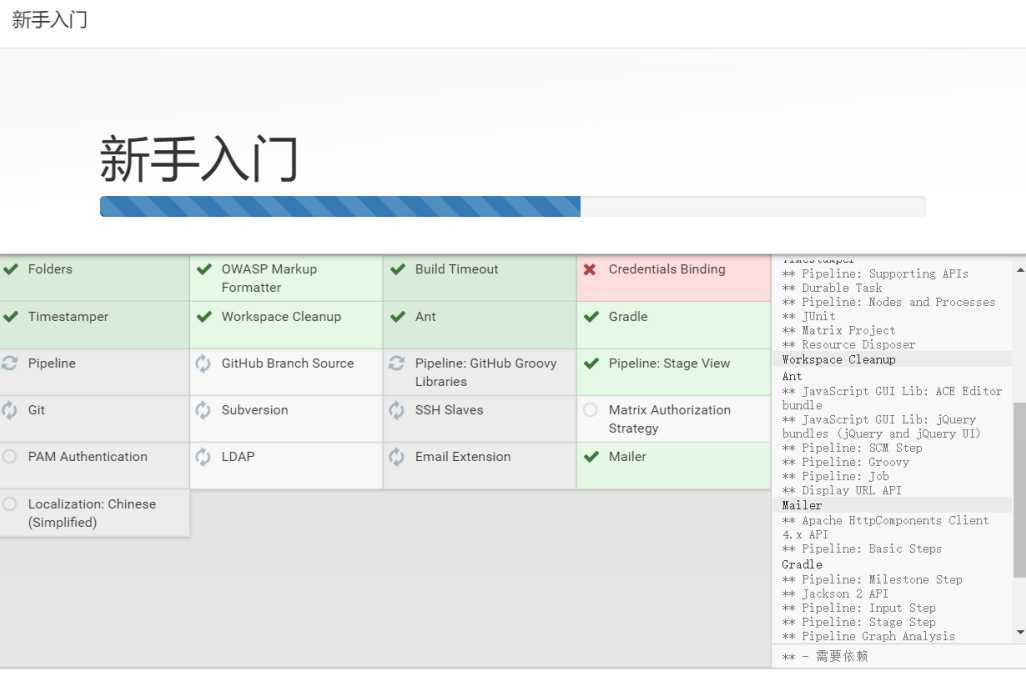Click the large 新手入门 heading

(x=199, y=158)
